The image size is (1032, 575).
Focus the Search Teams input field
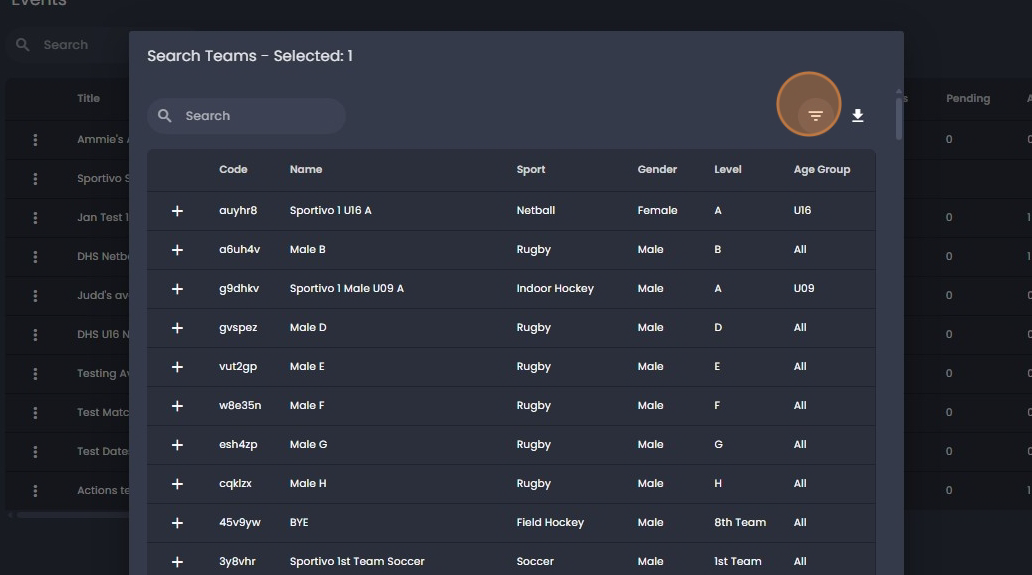pyautogui.click(x=246, y=116)
